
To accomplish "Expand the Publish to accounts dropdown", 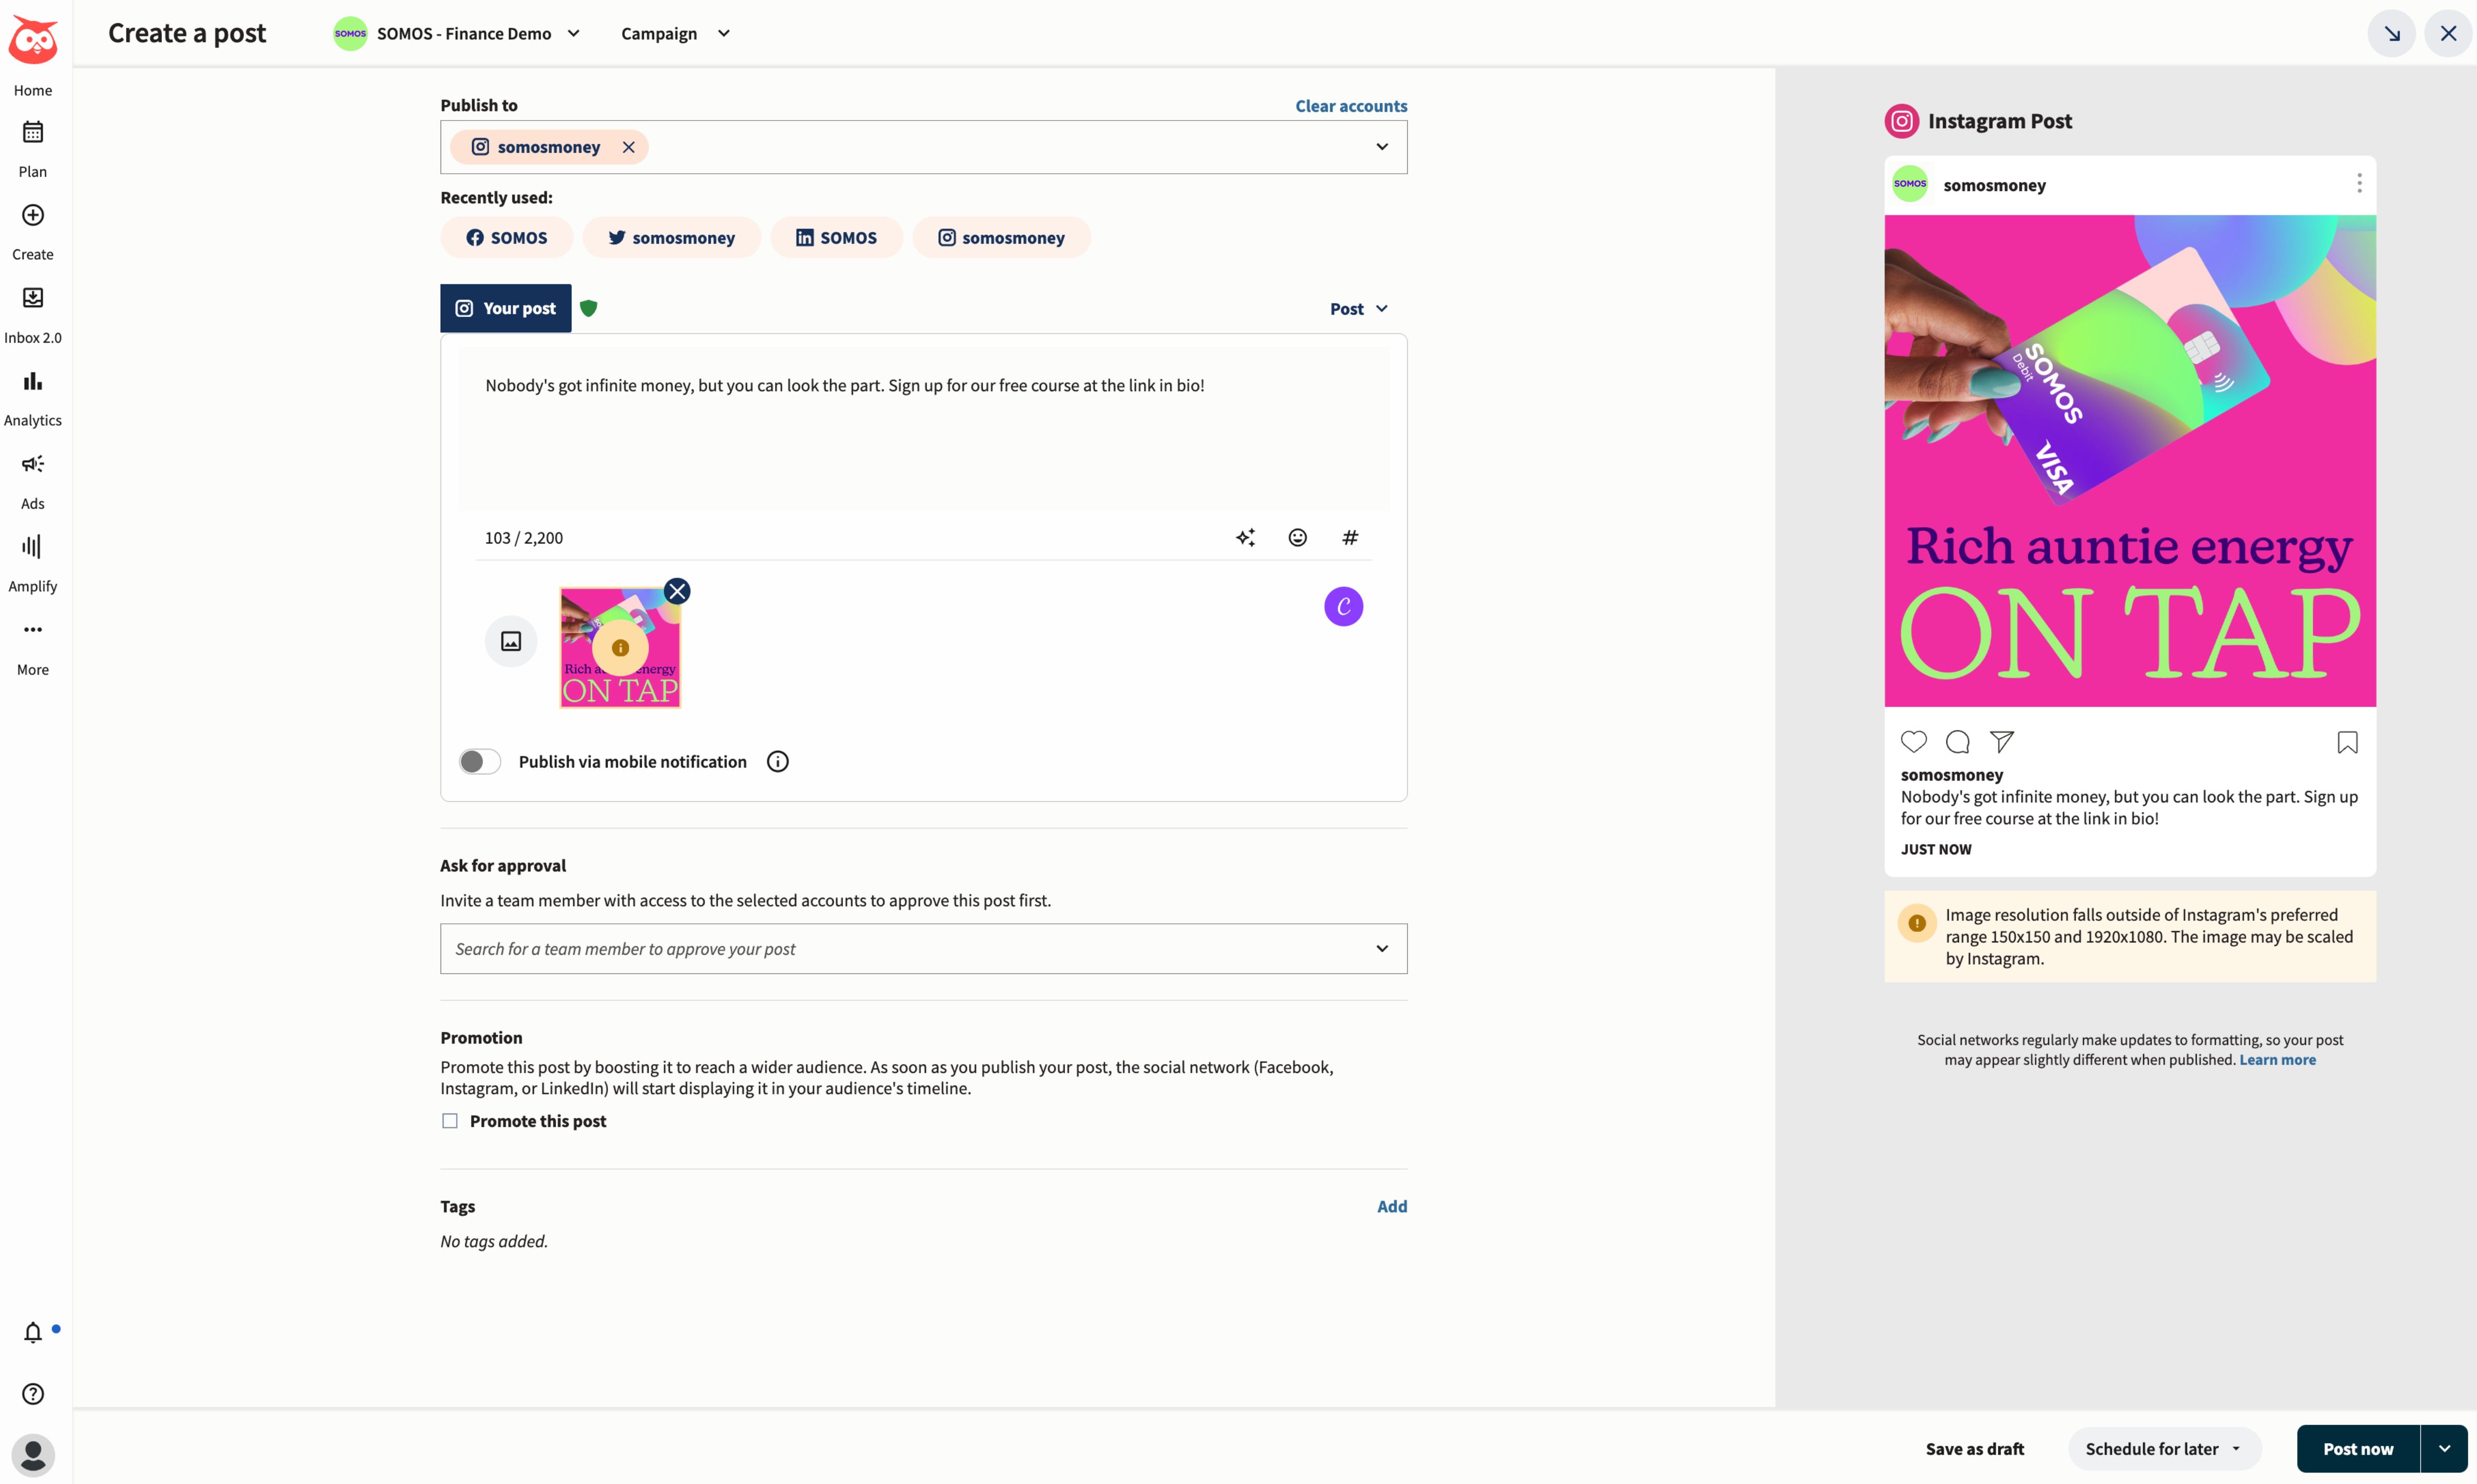I will coord(1382,146).
